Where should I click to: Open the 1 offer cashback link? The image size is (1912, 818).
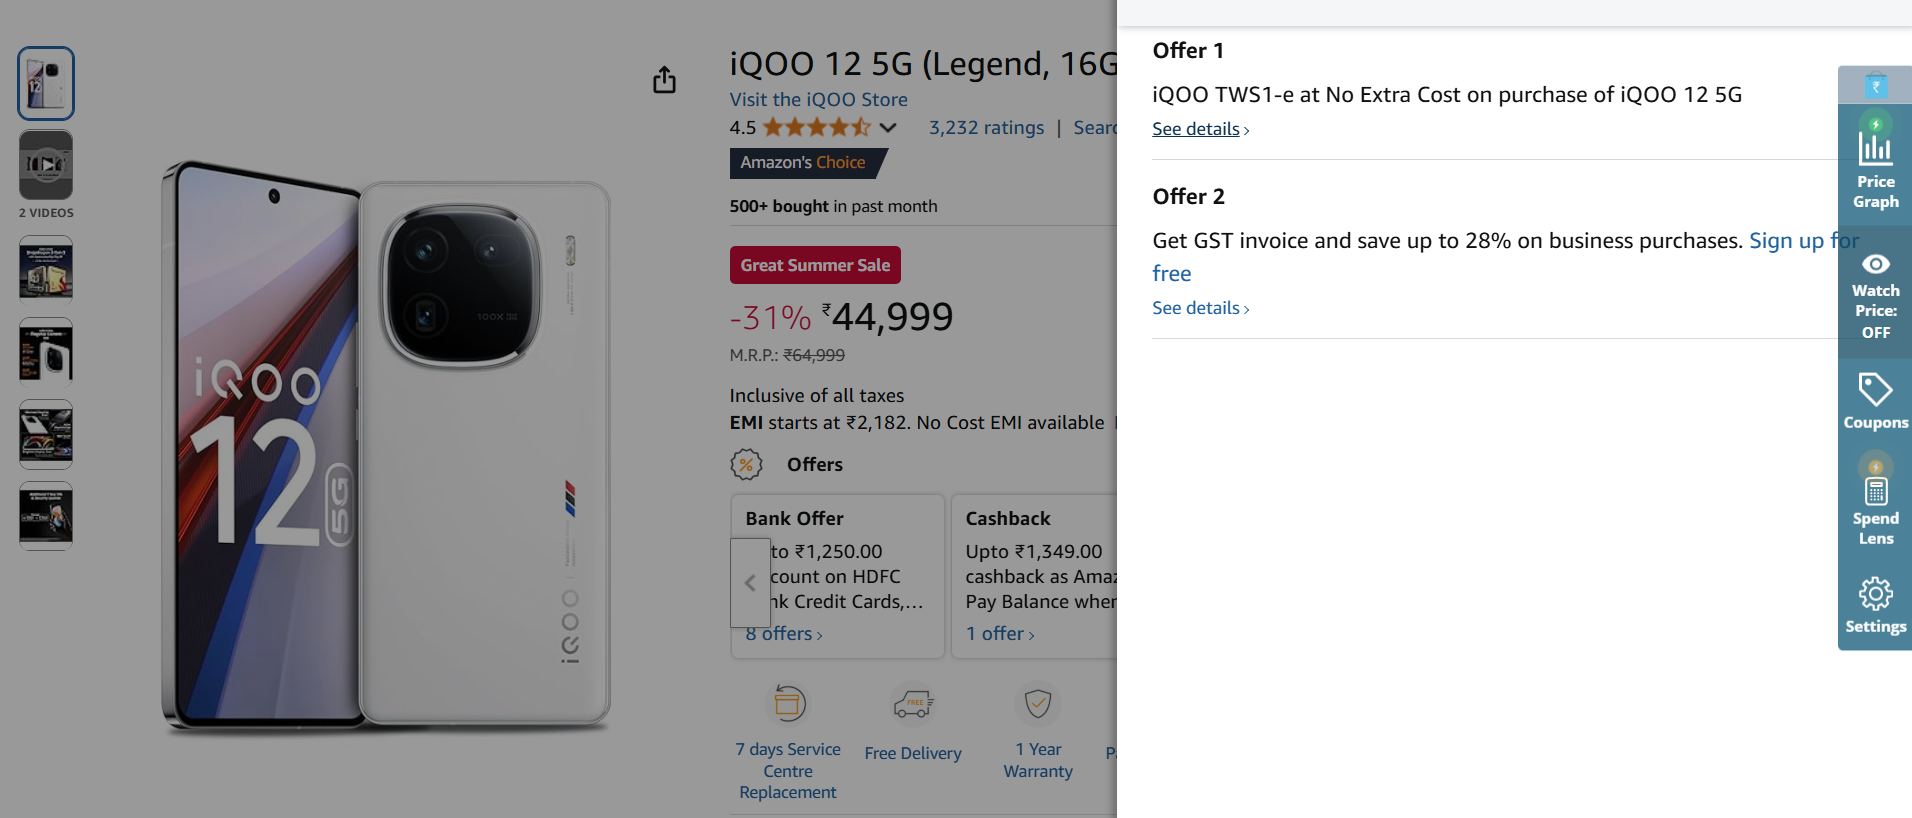pos(1000,634)
